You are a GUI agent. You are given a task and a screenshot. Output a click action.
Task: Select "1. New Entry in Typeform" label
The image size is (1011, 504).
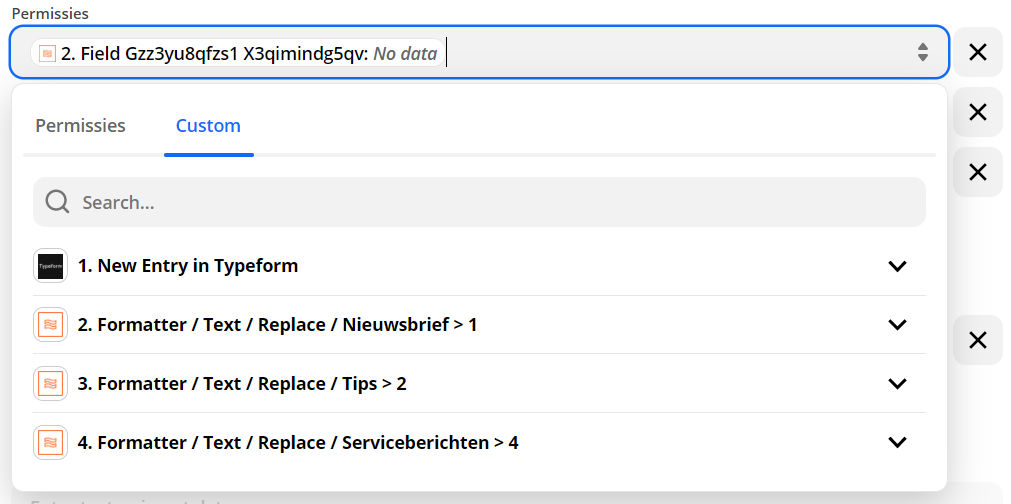point(188,266)
